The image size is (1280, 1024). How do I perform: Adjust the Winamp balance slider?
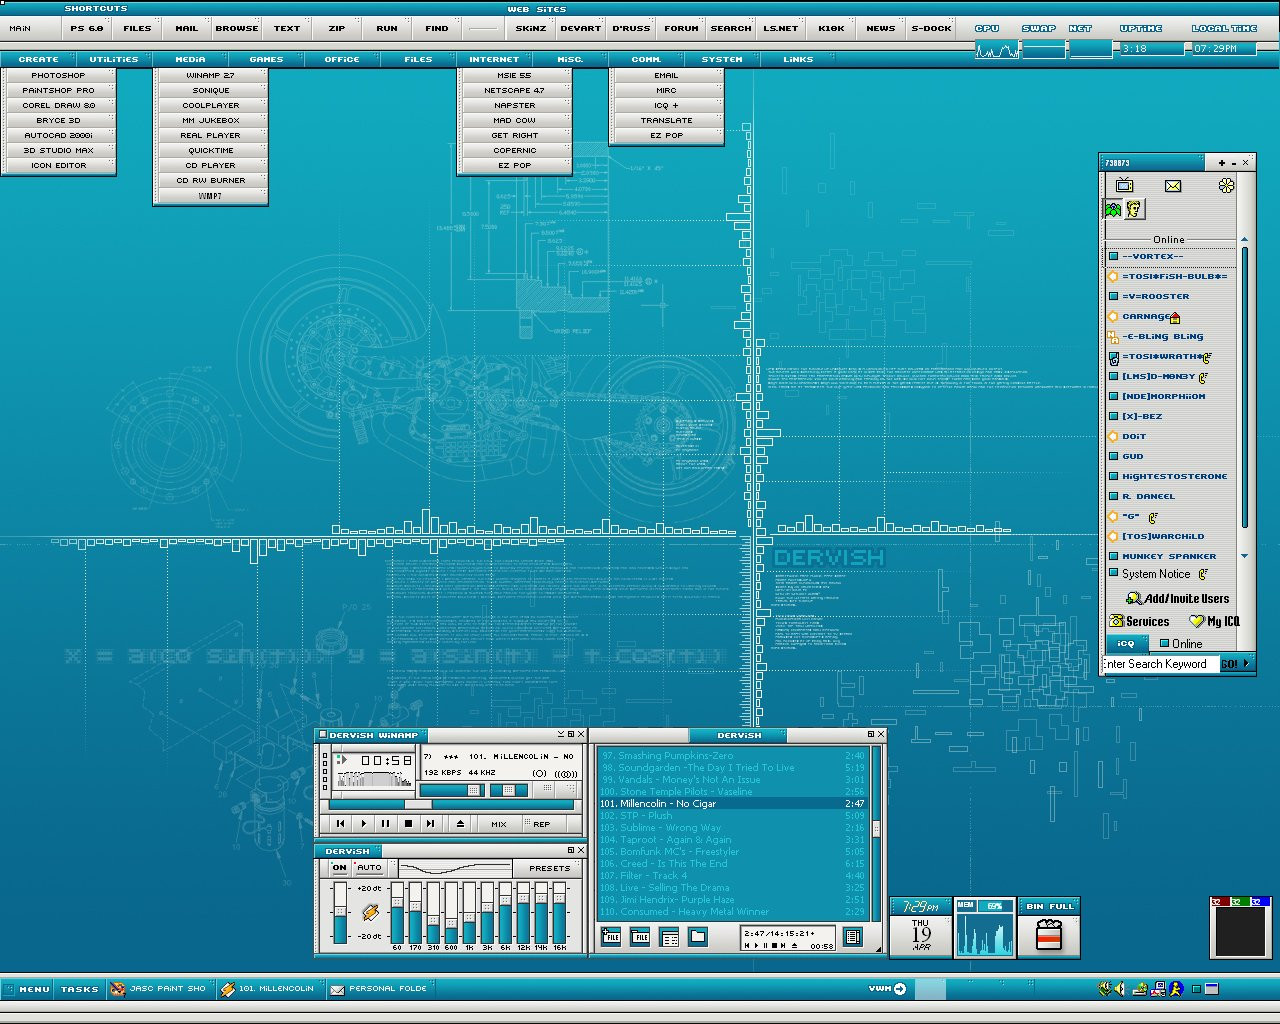pos(508,790)
